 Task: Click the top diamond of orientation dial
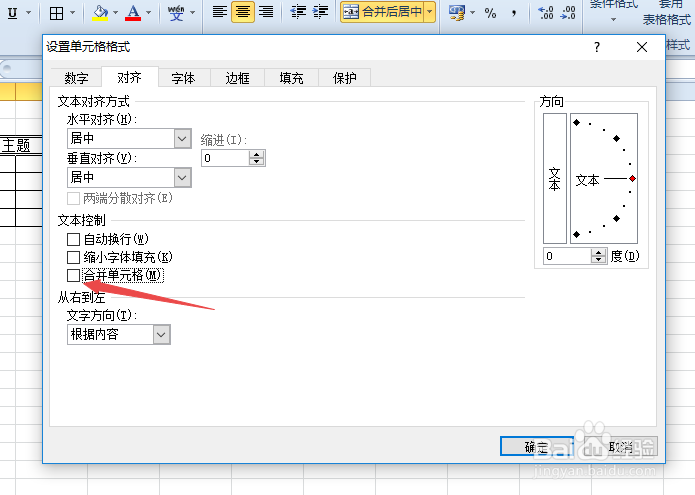(576, 122)
